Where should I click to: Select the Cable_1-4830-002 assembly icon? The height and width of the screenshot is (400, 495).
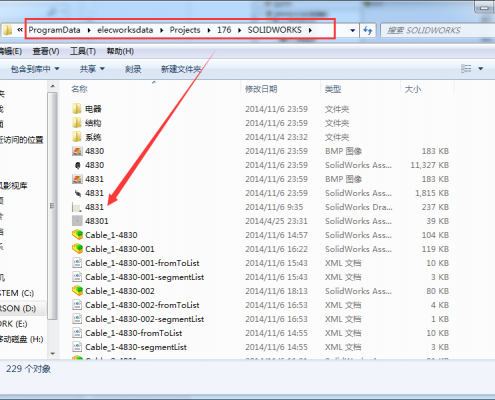(77, 291)
